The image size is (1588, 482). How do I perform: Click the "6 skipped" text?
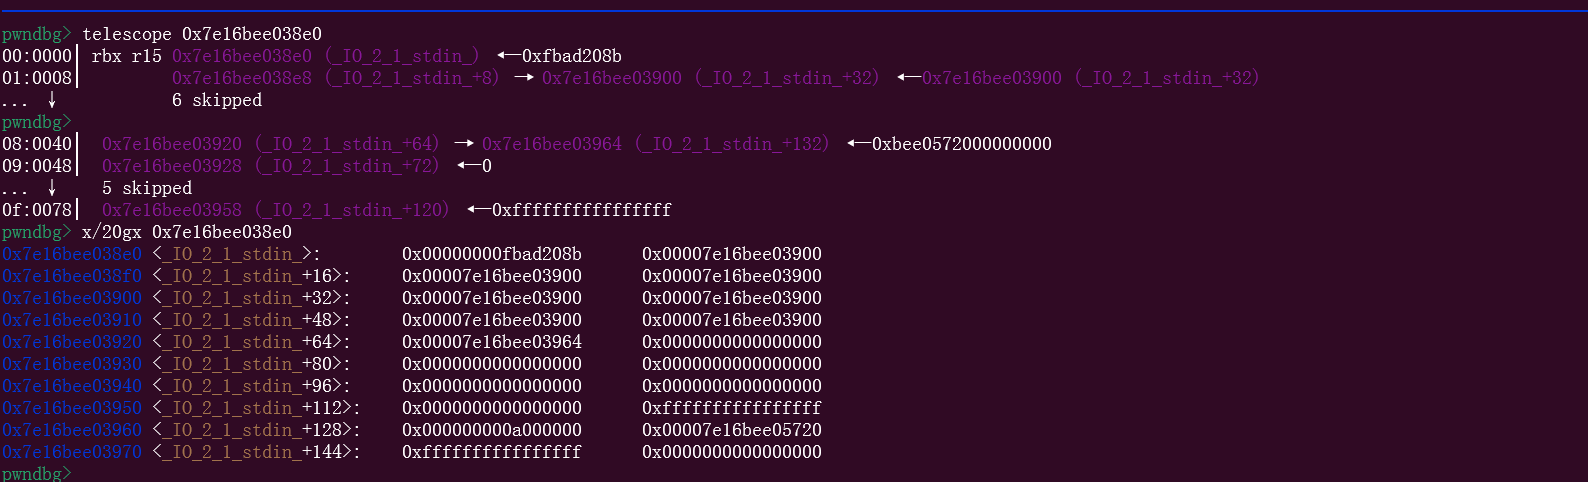(217, 100)
